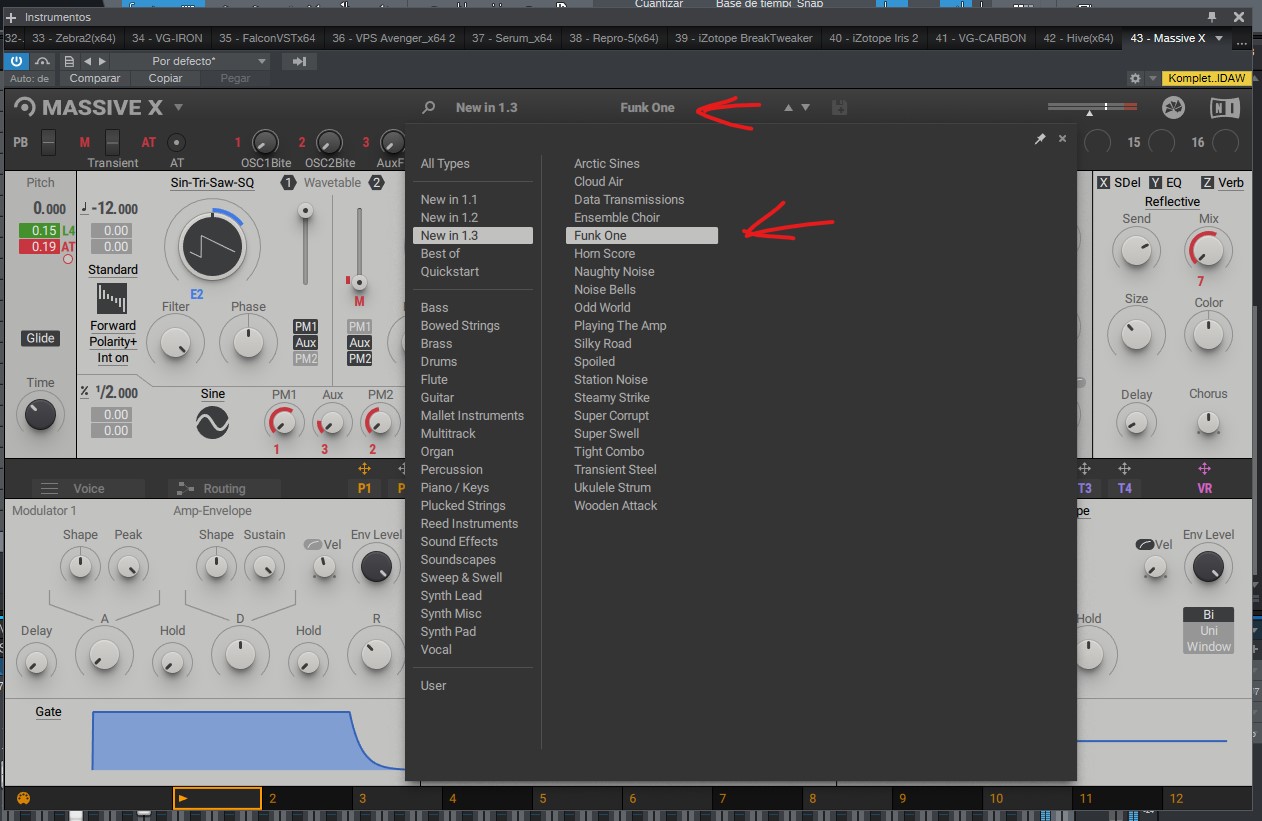
Task: Adjust the master volume slider in header
Action: tap(1092, 106)
